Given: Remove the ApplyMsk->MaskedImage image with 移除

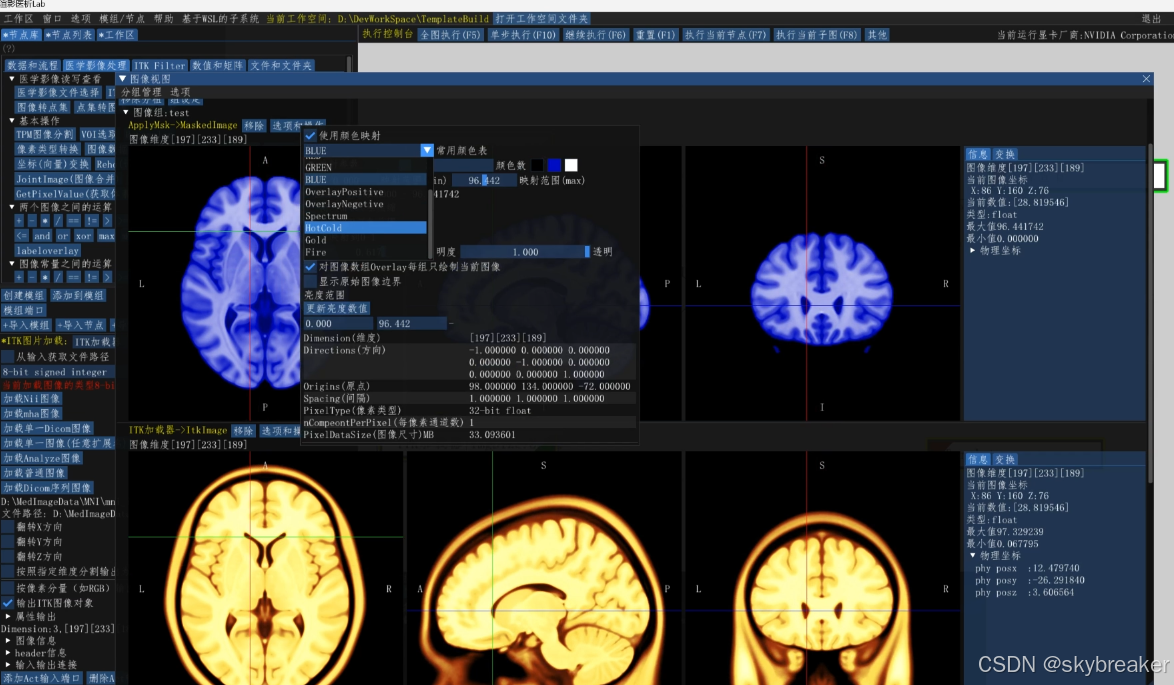Looking at the screenshot, I should pos(254,126).
